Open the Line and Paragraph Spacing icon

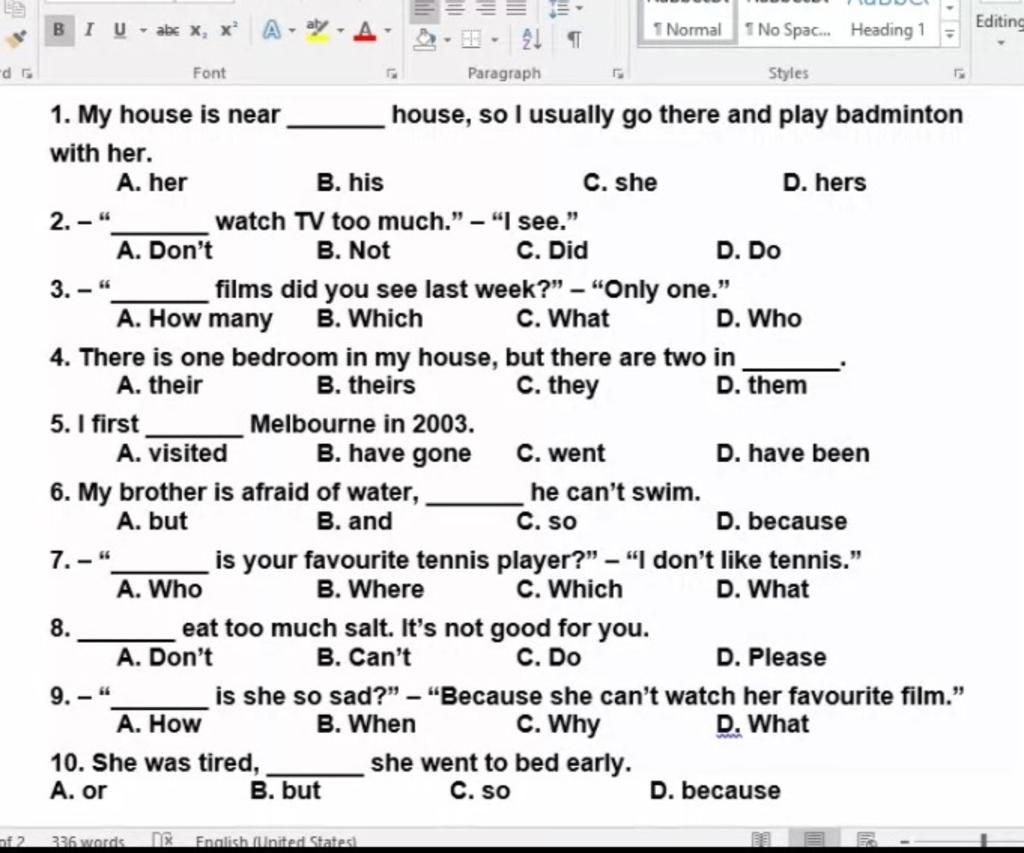pos(557,9)
